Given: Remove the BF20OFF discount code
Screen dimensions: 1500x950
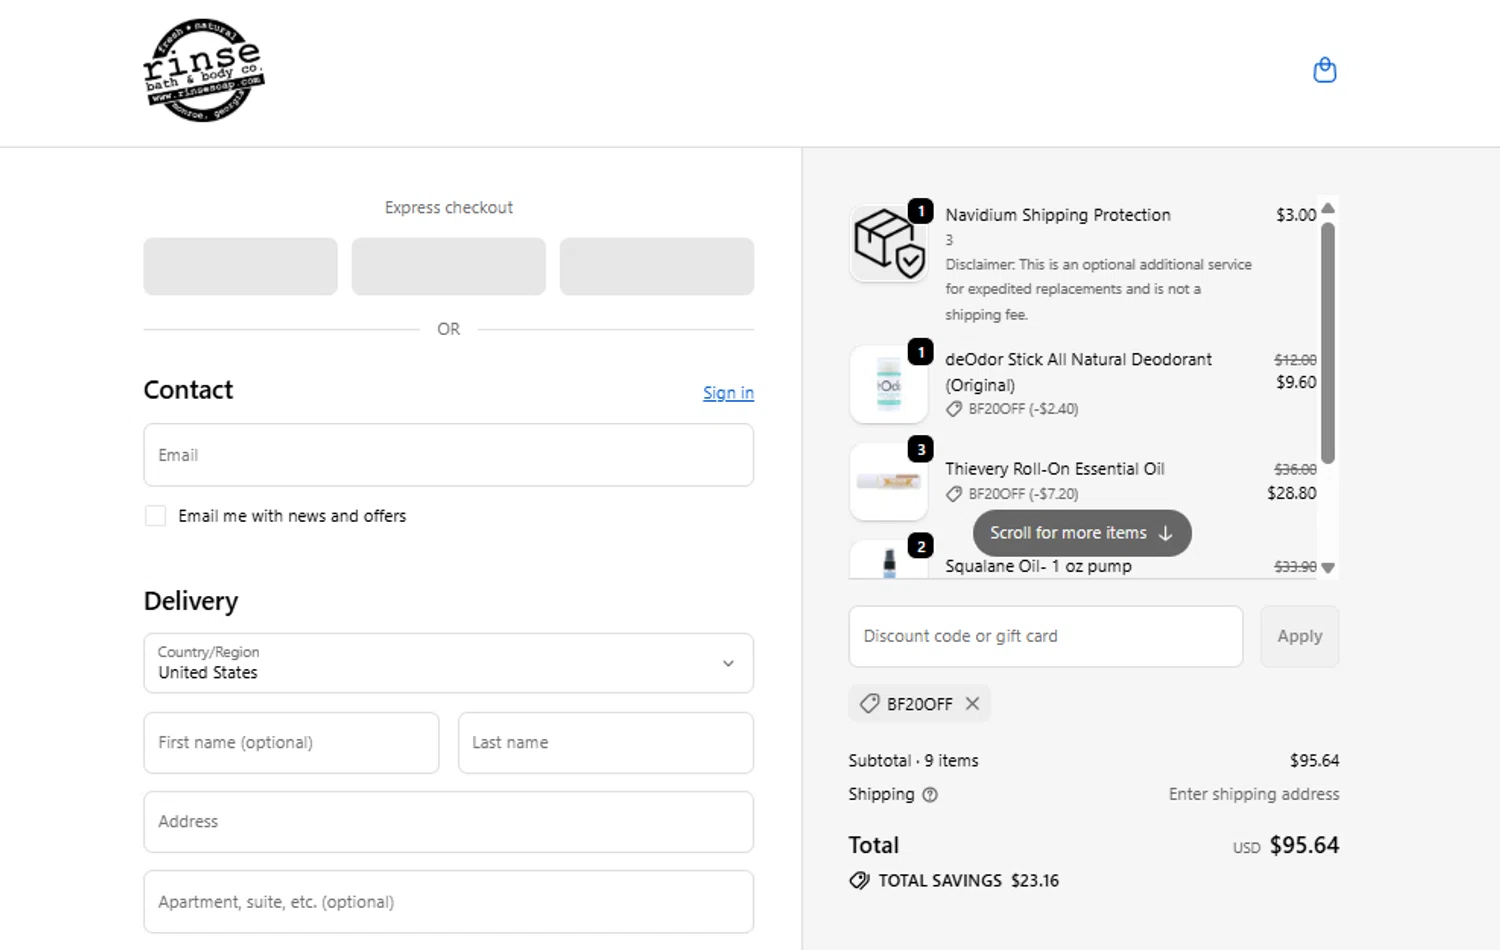Looking at the screenshot, I should point(972,704).
